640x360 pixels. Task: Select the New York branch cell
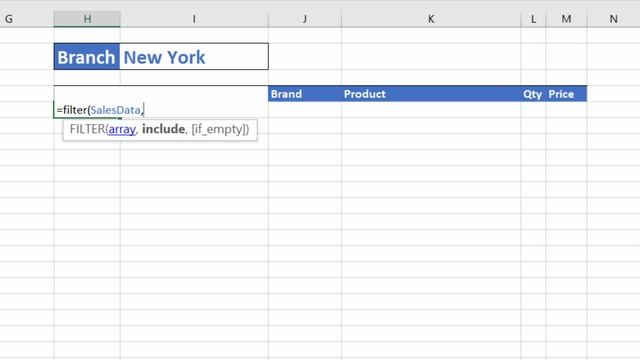tap(194, 57)
